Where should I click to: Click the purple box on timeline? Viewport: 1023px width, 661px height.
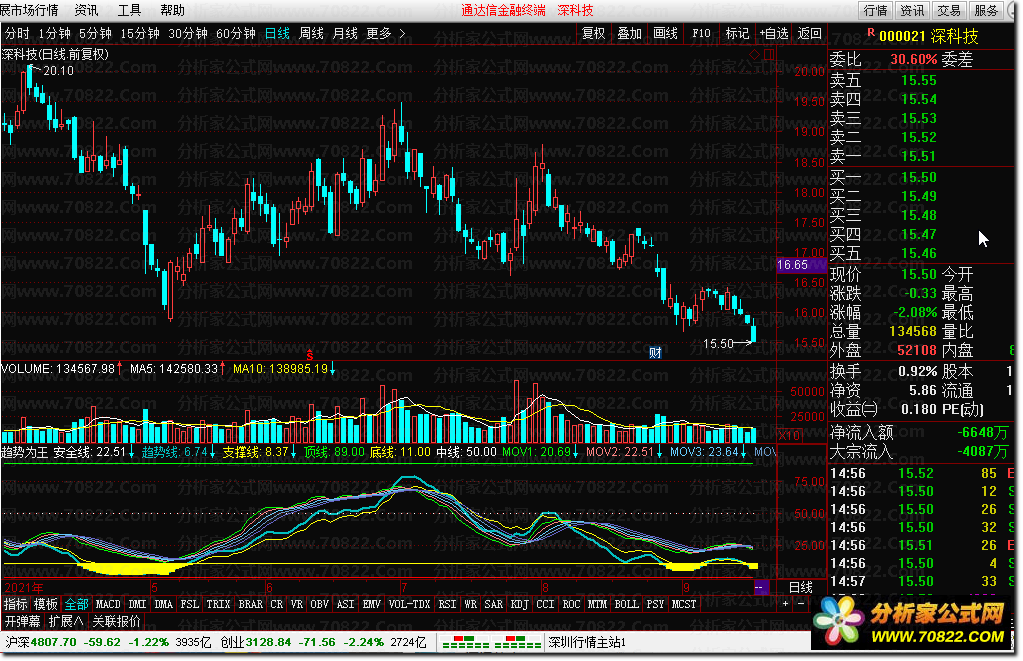[761, 587]
